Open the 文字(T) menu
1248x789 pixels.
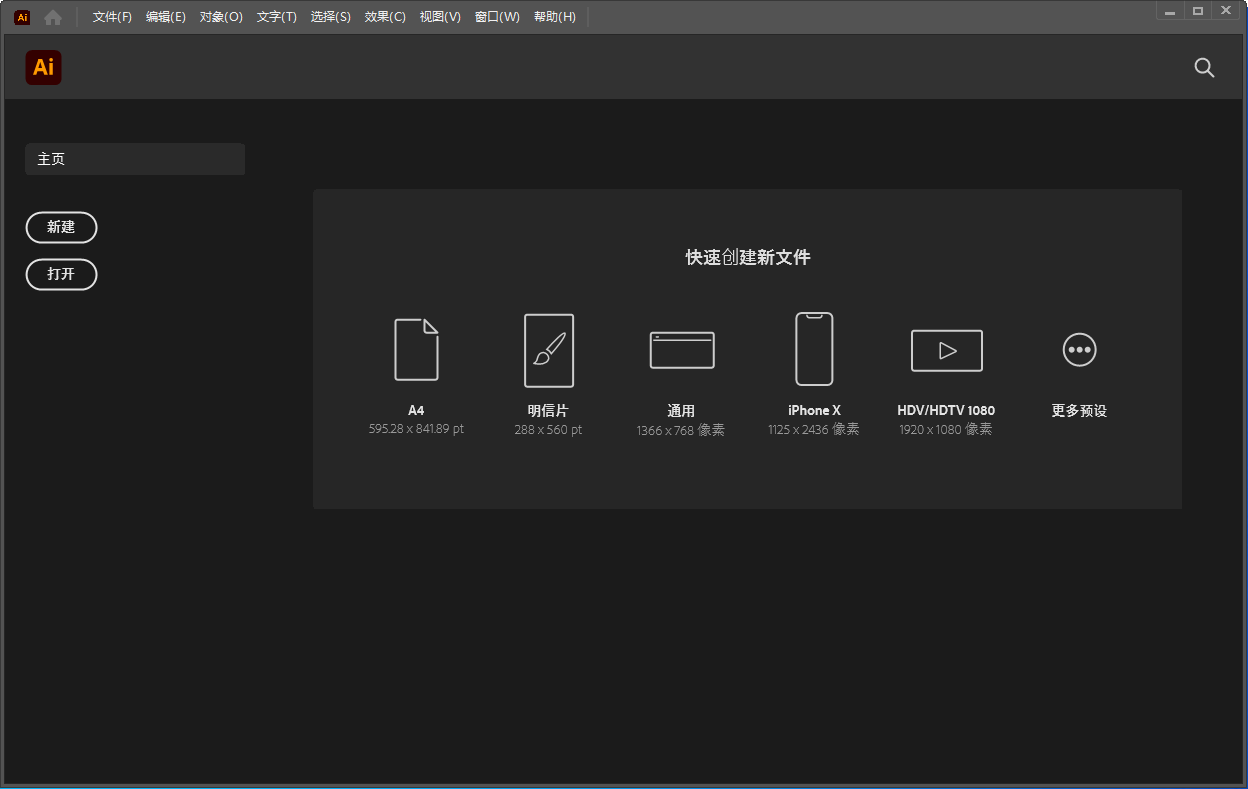click(x=277, y=16)
